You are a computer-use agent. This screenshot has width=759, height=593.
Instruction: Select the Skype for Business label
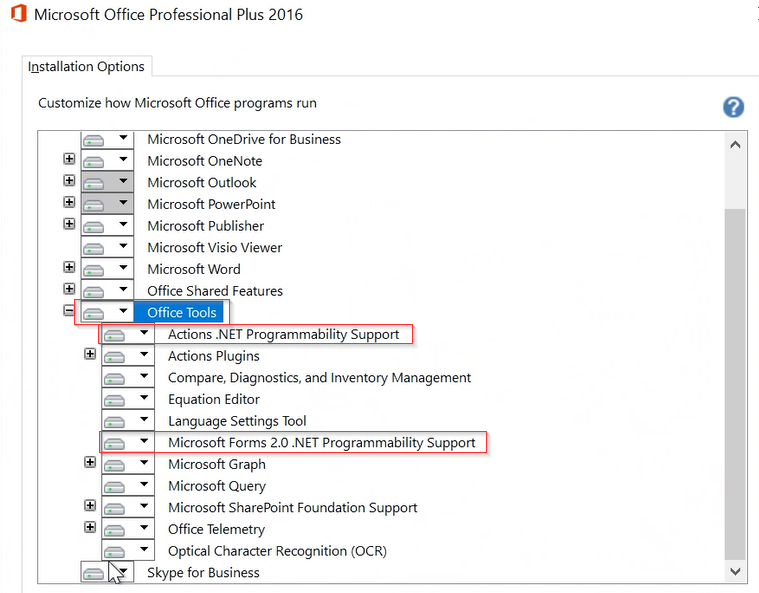203,572
